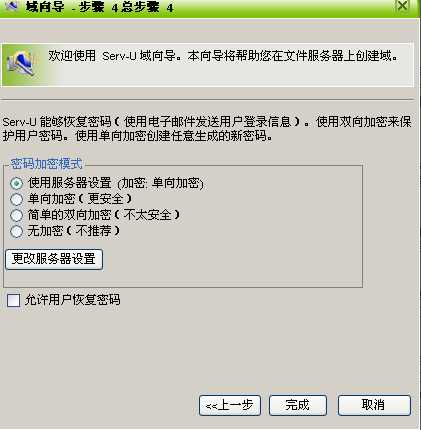421x430 pixels.
Task: Enable the '允许用户恢复密码' checkbox
Action: coord(13,300)
